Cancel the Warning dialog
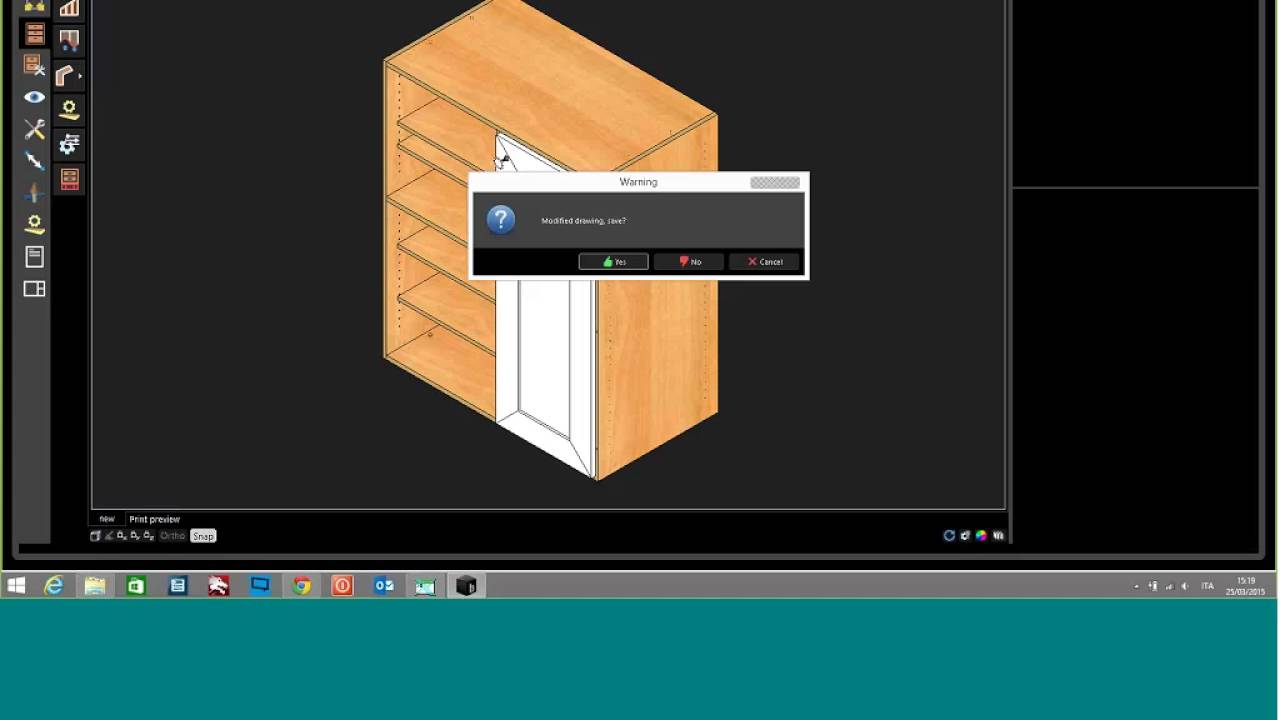Viewport: 1280px width, 720px height. pos(764,262)
